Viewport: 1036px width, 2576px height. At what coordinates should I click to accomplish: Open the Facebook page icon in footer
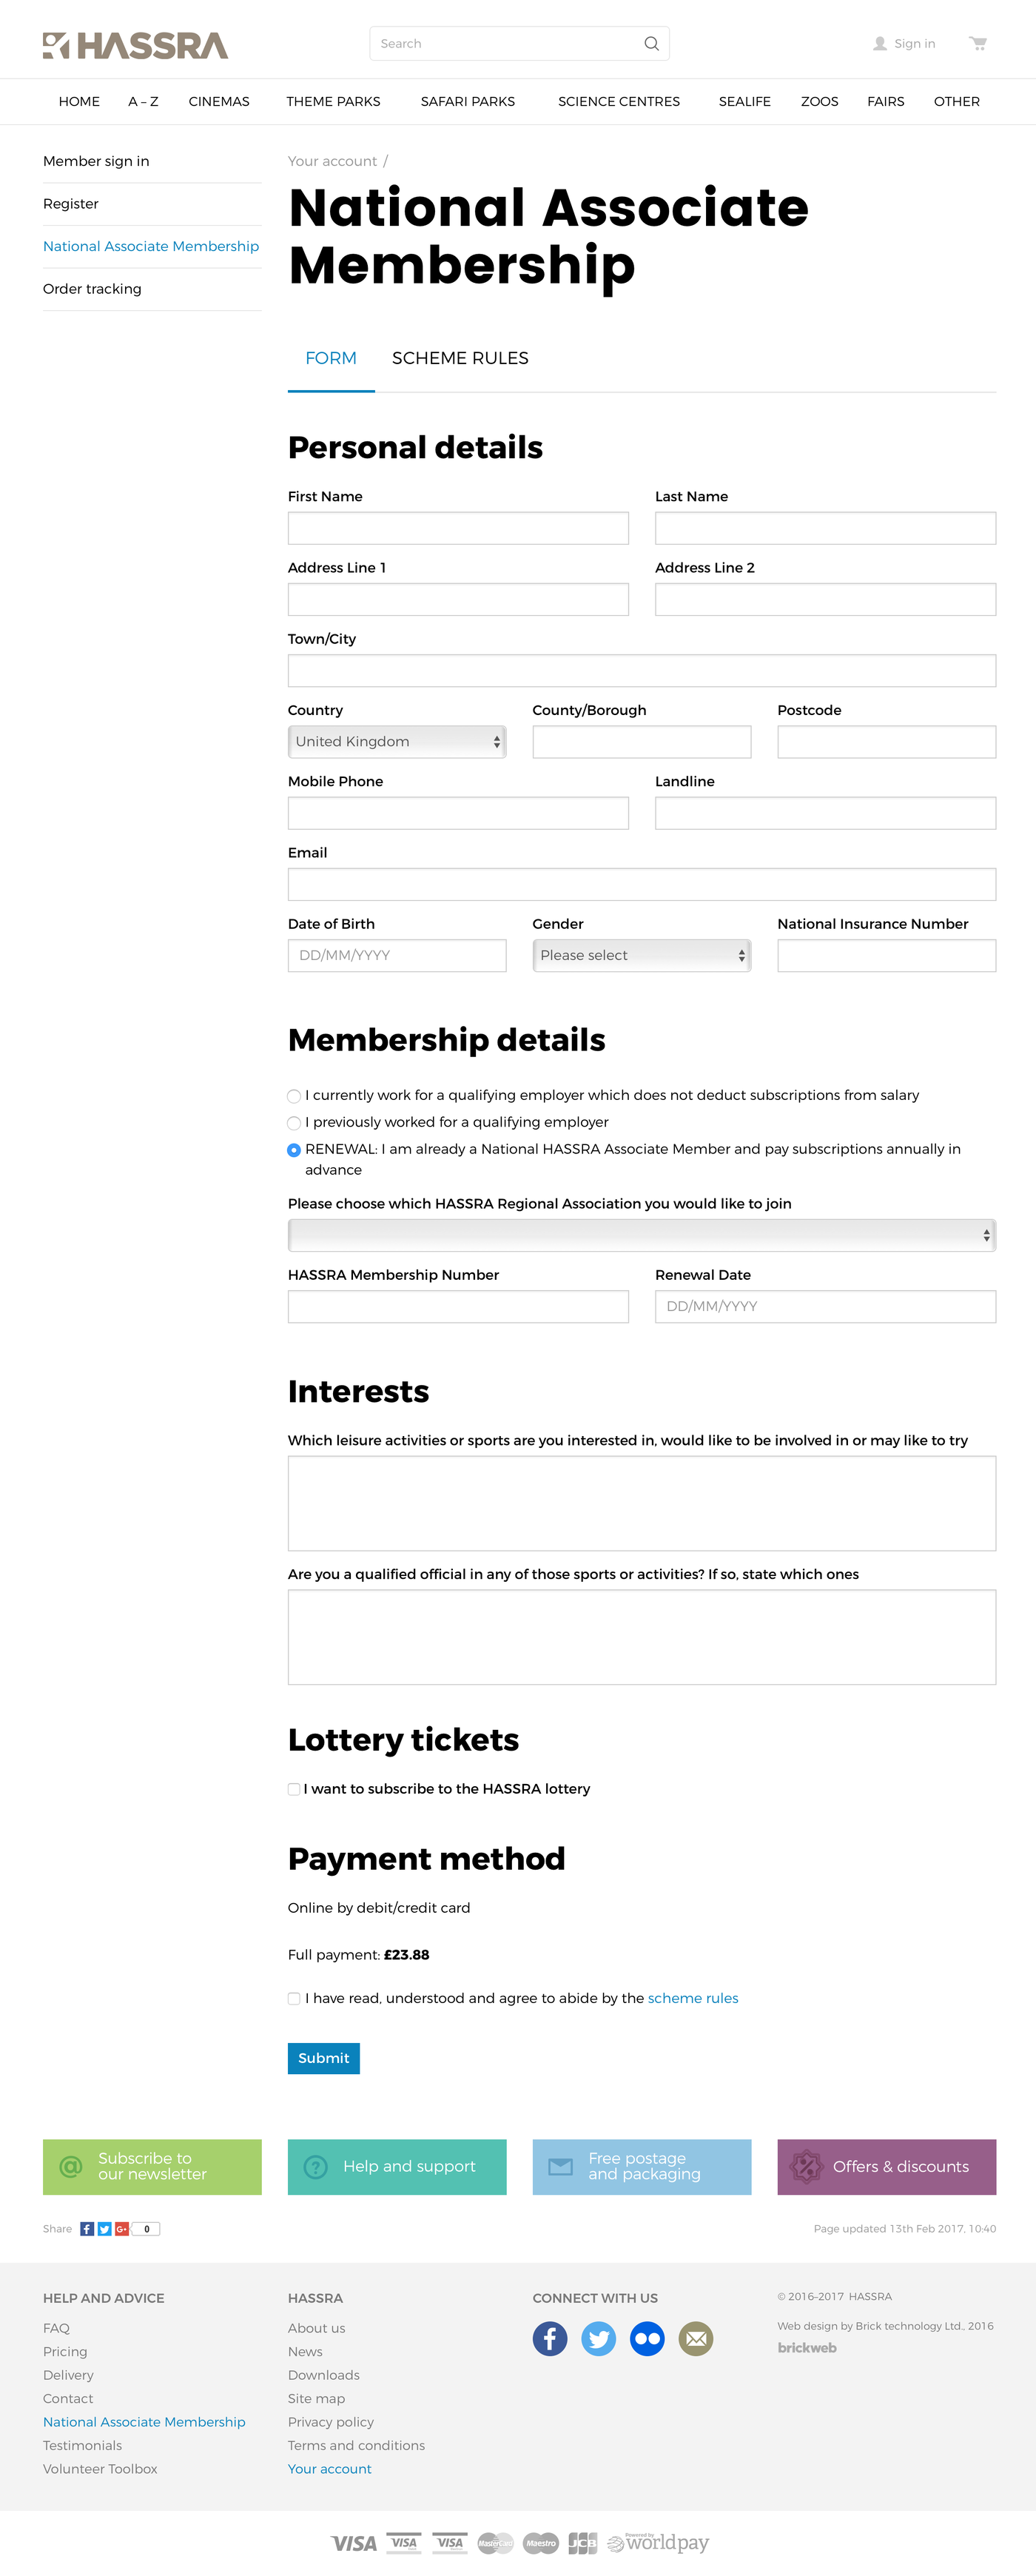[x=549, y=2338]
